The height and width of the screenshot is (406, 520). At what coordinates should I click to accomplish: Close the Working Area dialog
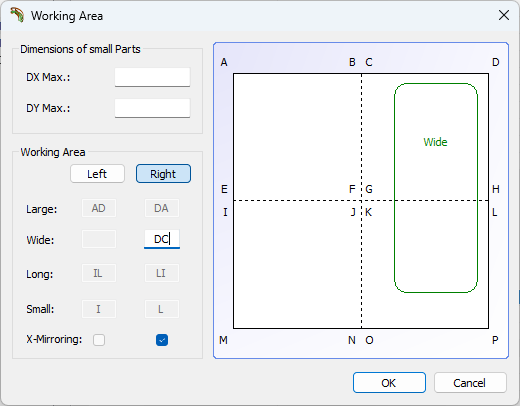tap(504, 15)
